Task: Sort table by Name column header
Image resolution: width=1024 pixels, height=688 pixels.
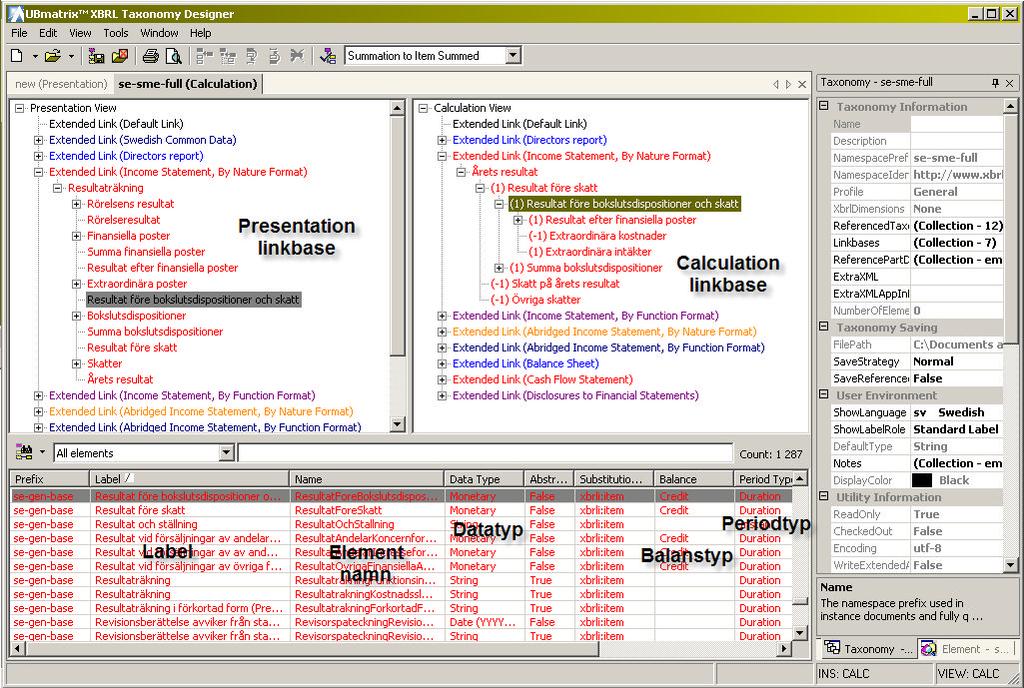Action: pyautogui.click(x=366, y=479)
